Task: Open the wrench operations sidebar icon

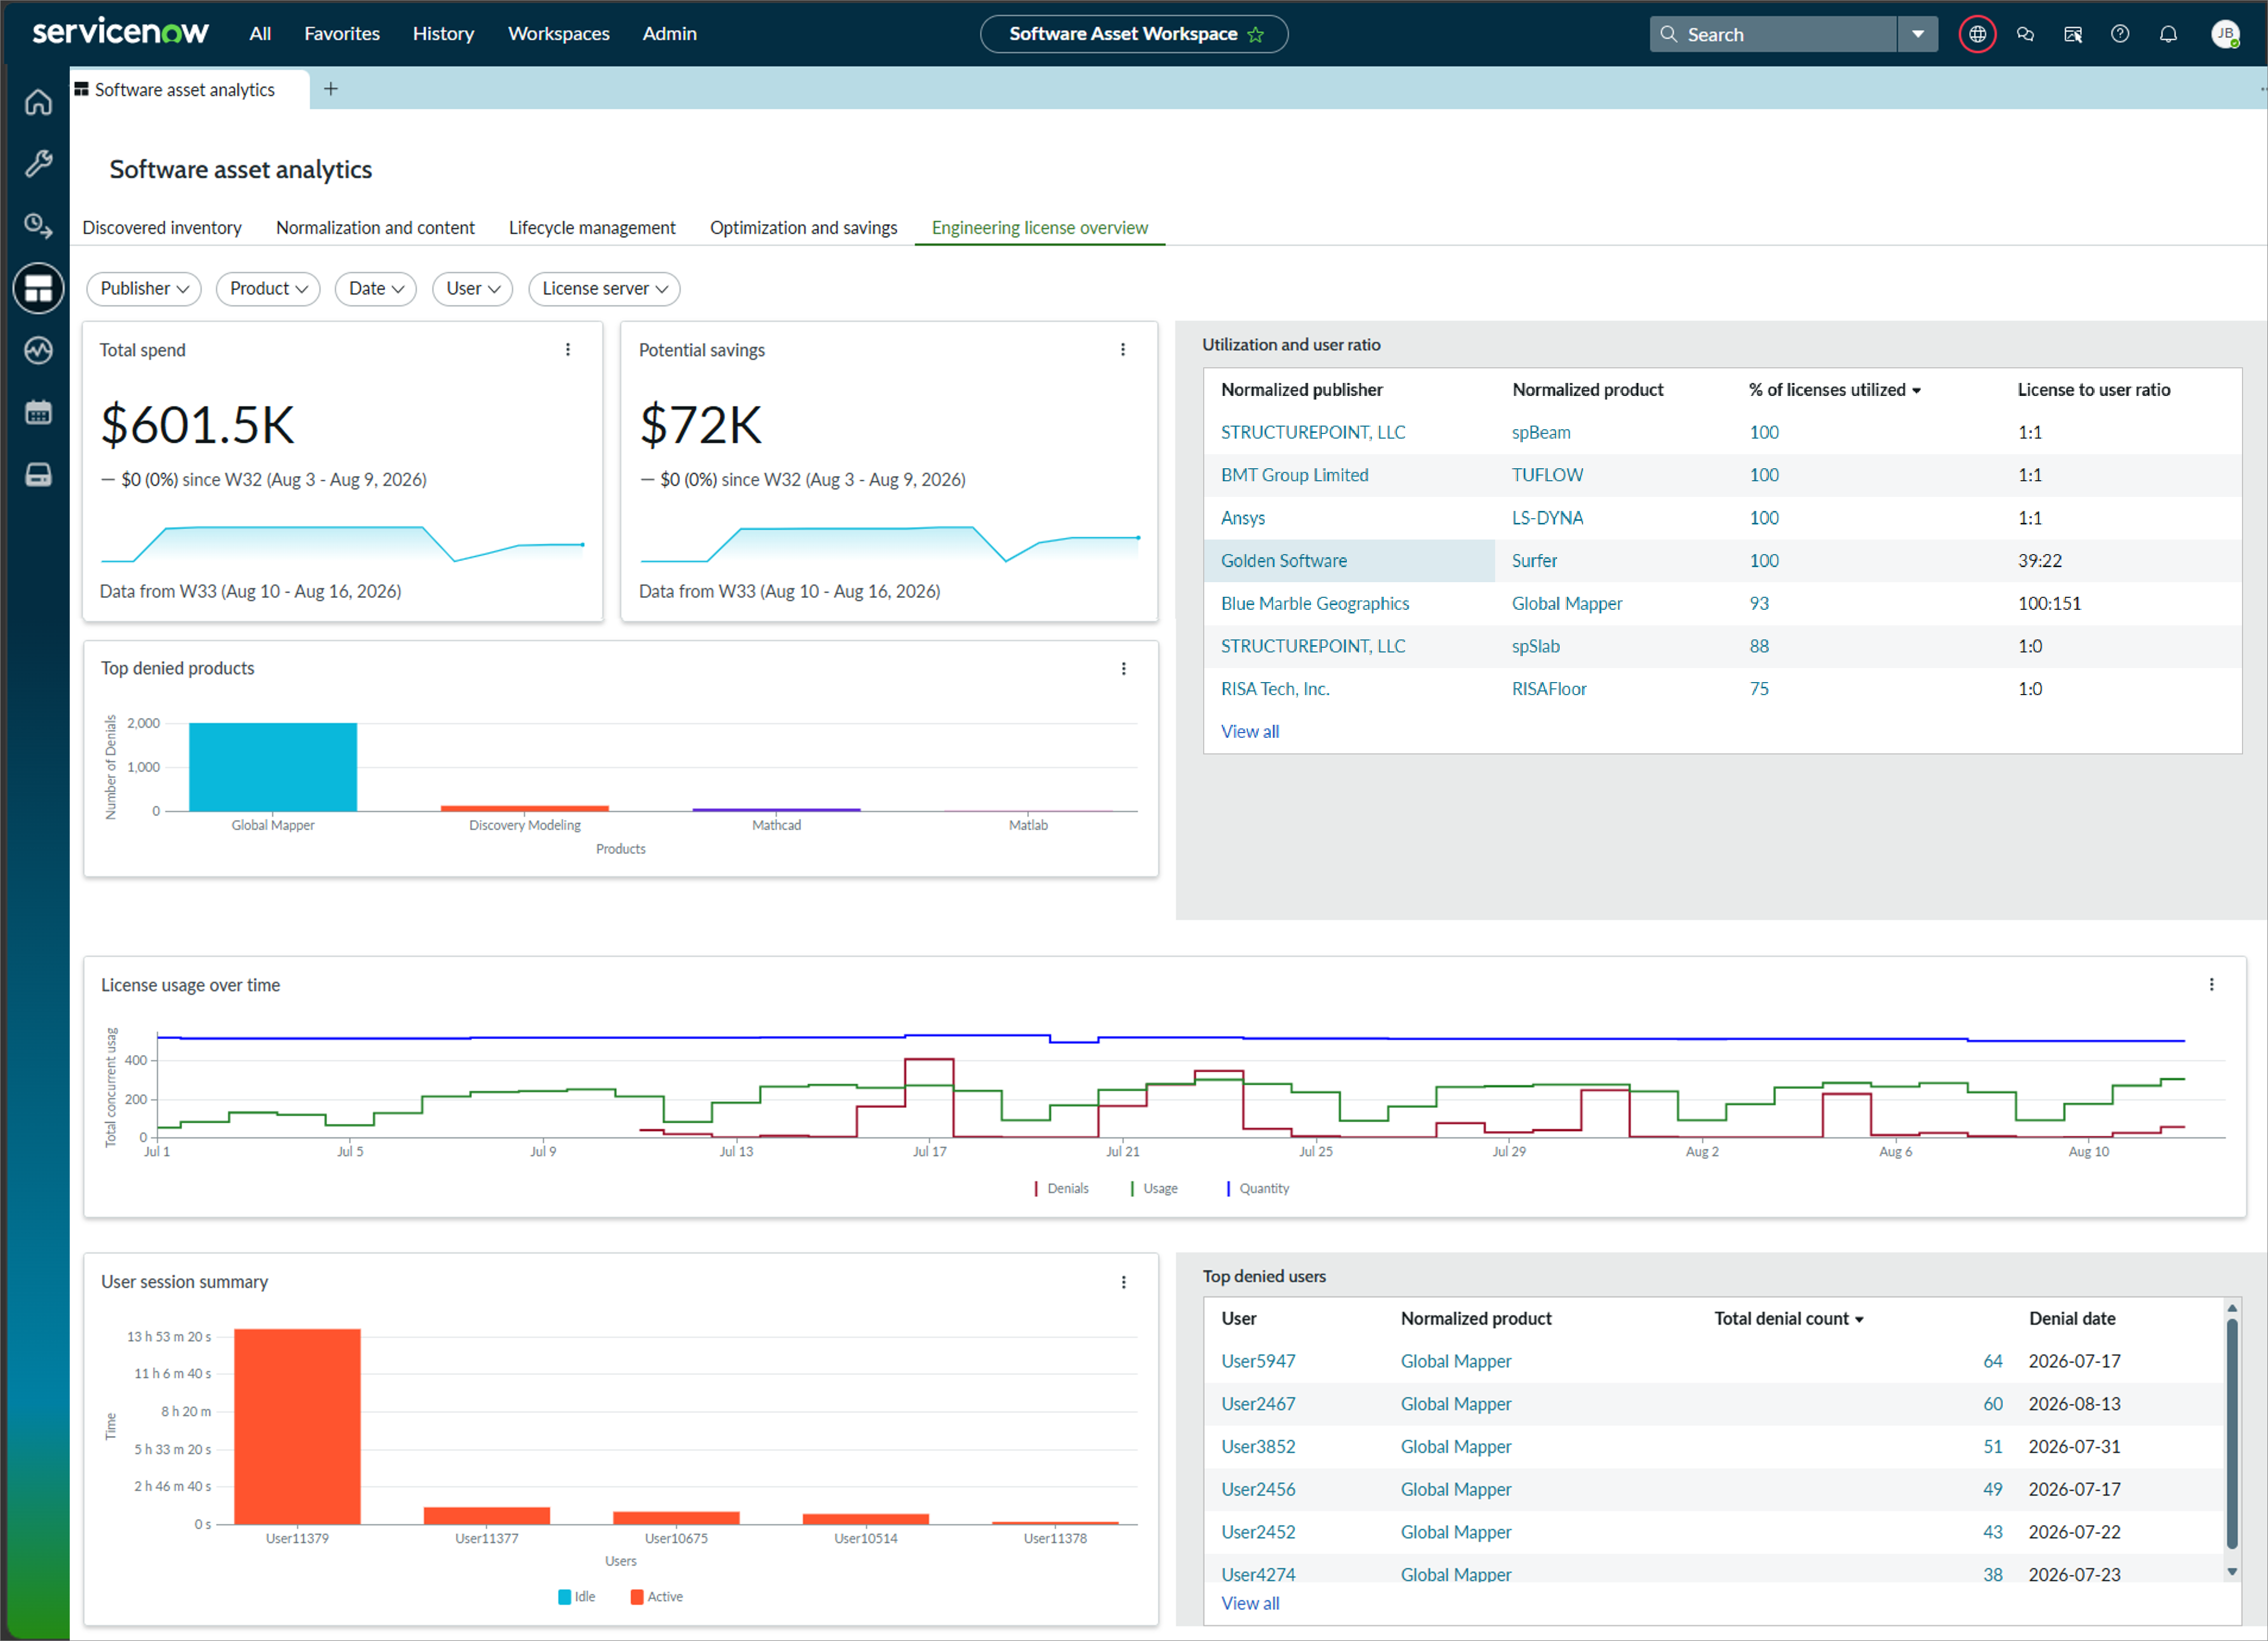Action: click(x=38, y=163)
